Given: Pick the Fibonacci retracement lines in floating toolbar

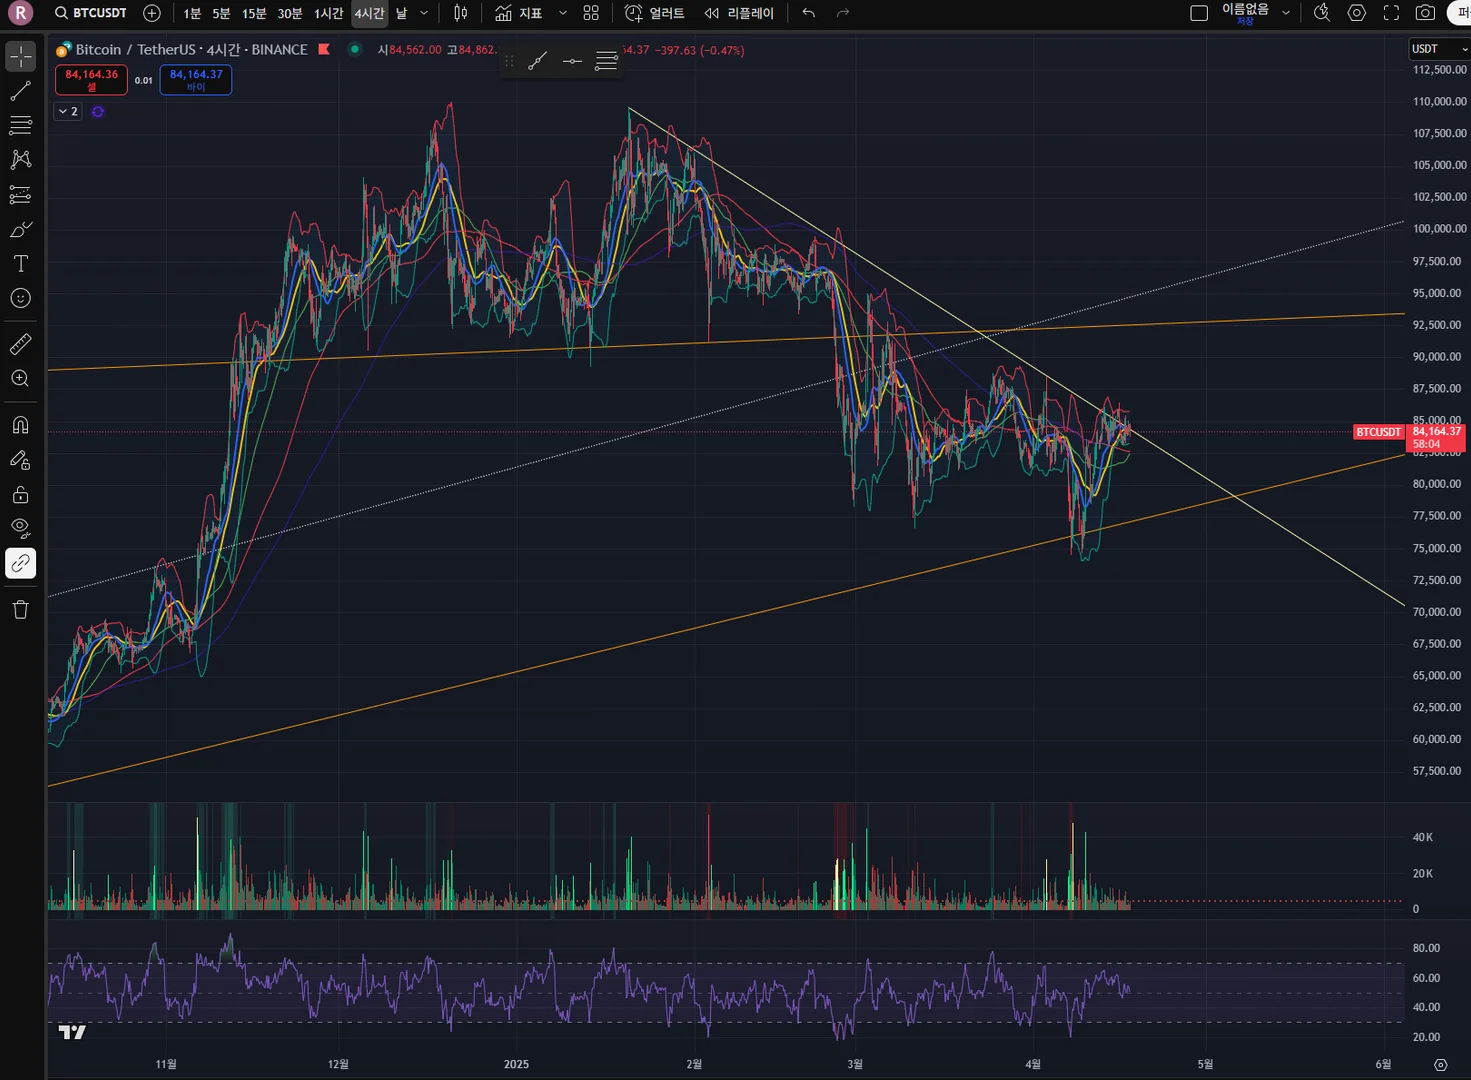Looking at the screenshot, I should pos(606,61).
